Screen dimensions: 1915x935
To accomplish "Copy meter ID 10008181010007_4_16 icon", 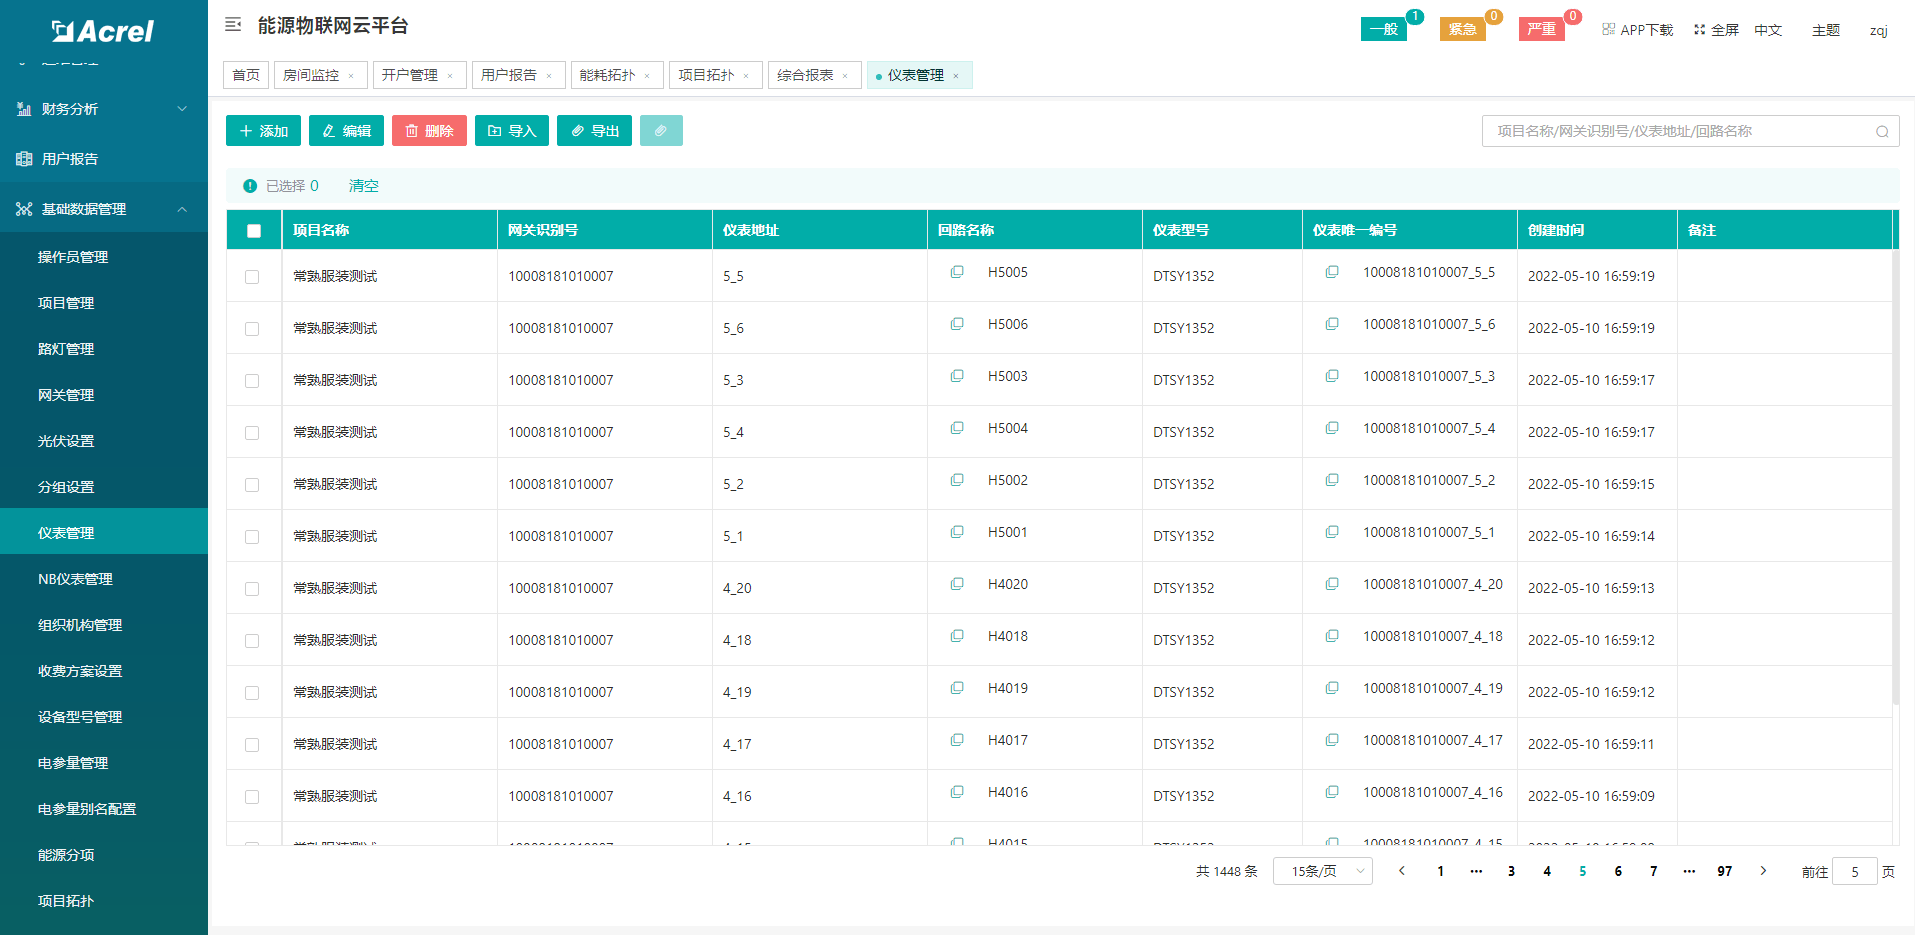I will [x=1332, y=792].
